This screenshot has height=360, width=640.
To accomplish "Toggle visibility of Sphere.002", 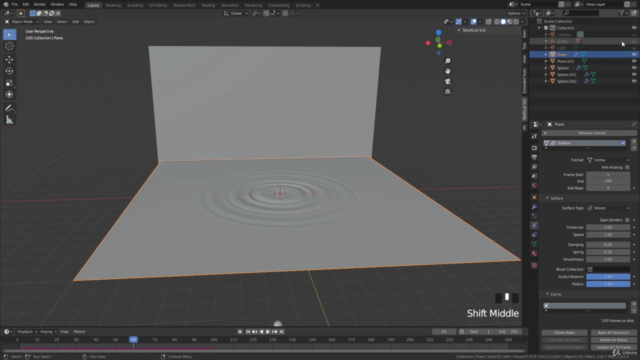I will [634, 81].
